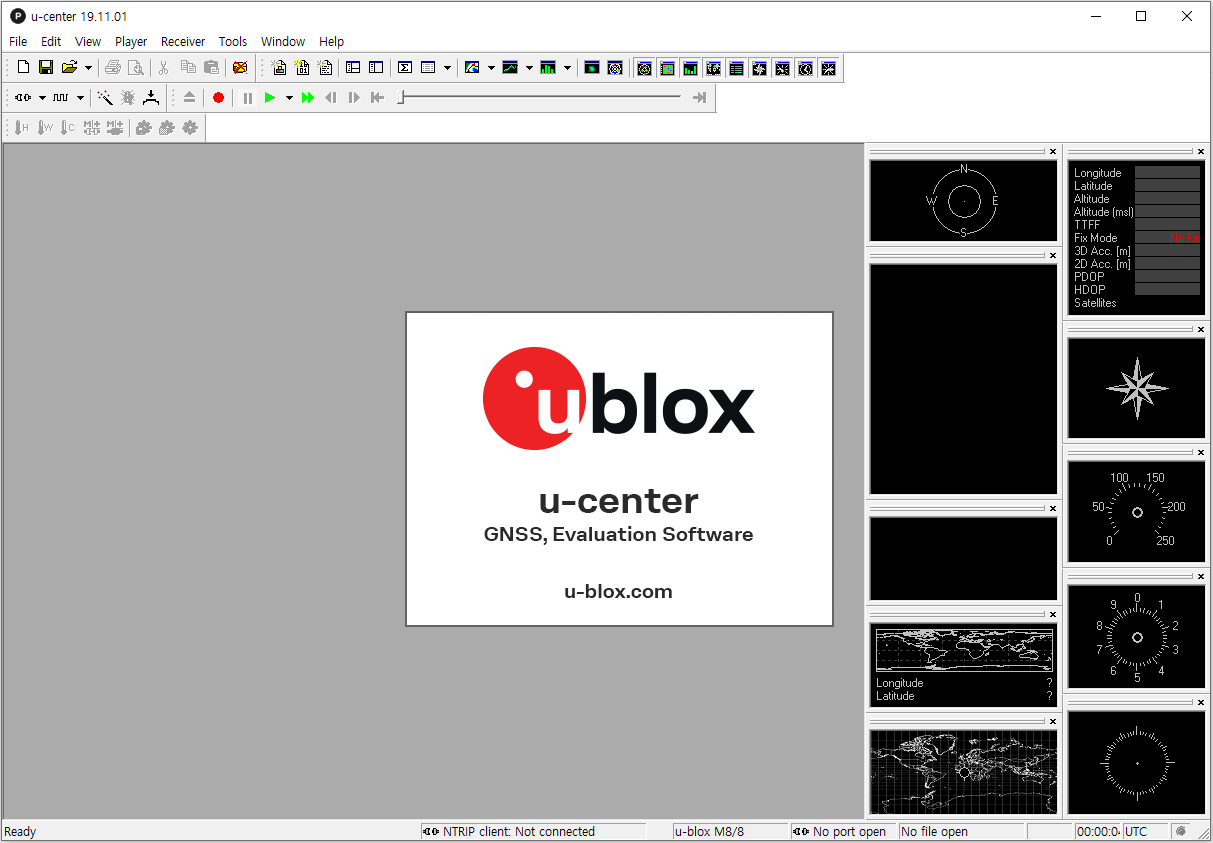Open the Chart view line-graph icon
Viewport: 1213px width, 843px height.
[510, 68]
